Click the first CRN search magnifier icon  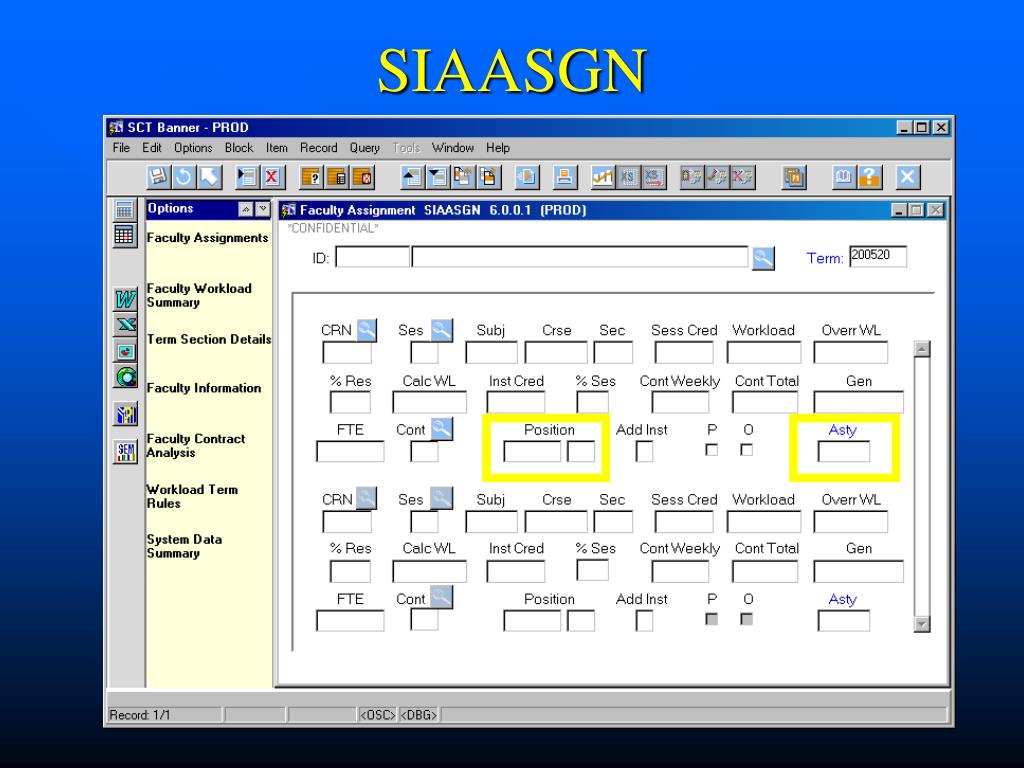(366, 330)
